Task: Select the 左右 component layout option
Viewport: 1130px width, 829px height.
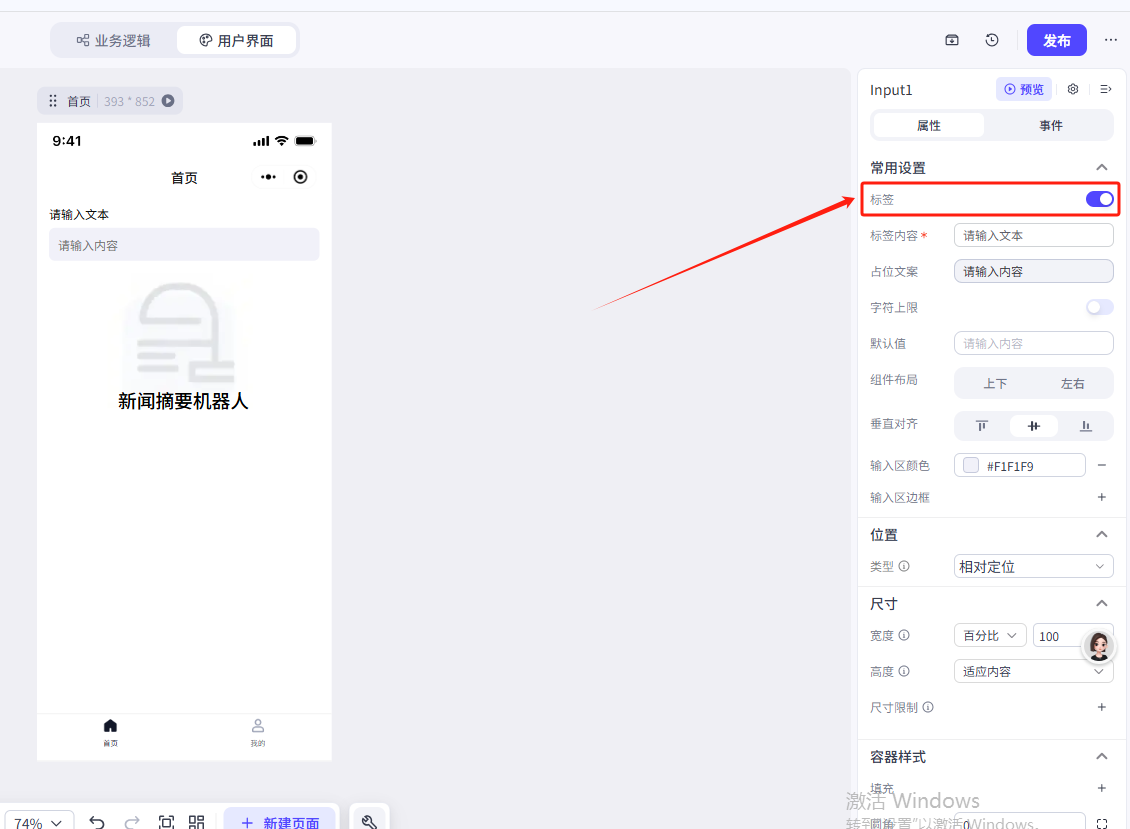Action: tap(1072, 384)
